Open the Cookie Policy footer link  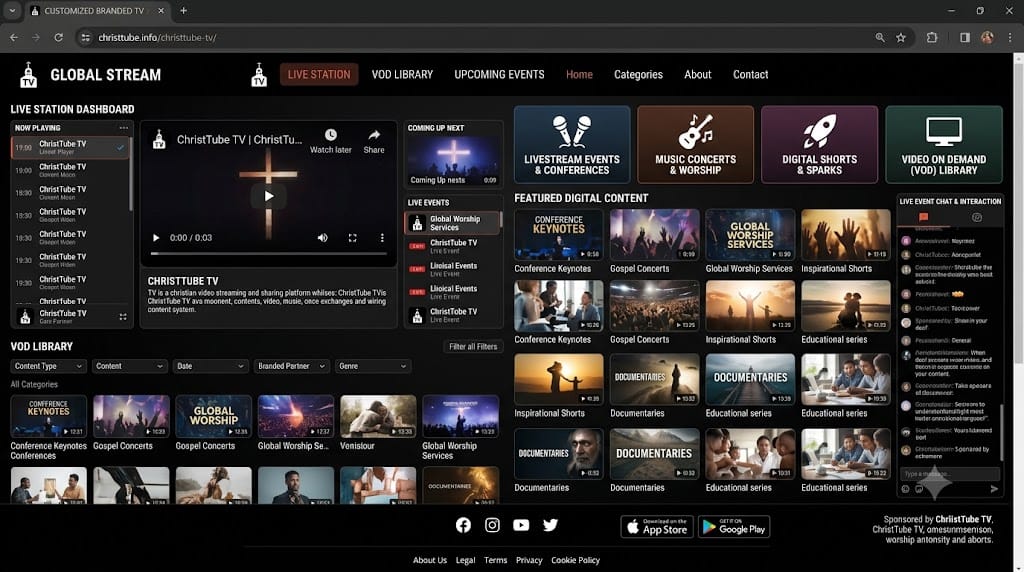coord(575,560)
